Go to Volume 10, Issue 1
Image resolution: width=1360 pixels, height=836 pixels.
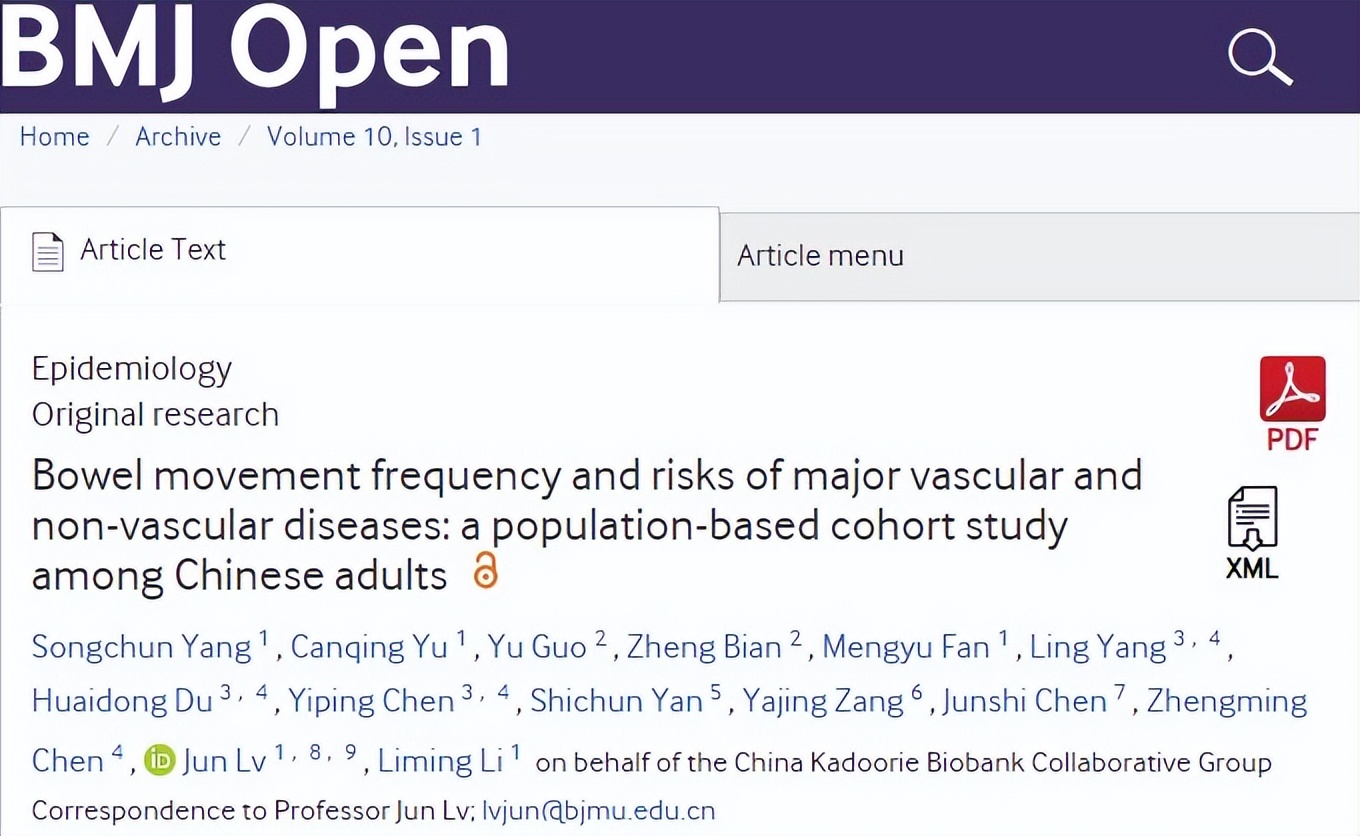[374, 137]
